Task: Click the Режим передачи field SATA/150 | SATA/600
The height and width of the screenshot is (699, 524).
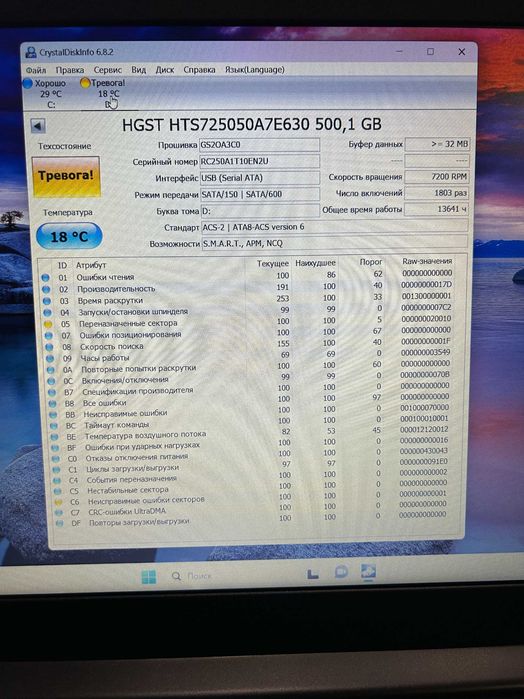Action: [260, 194]
